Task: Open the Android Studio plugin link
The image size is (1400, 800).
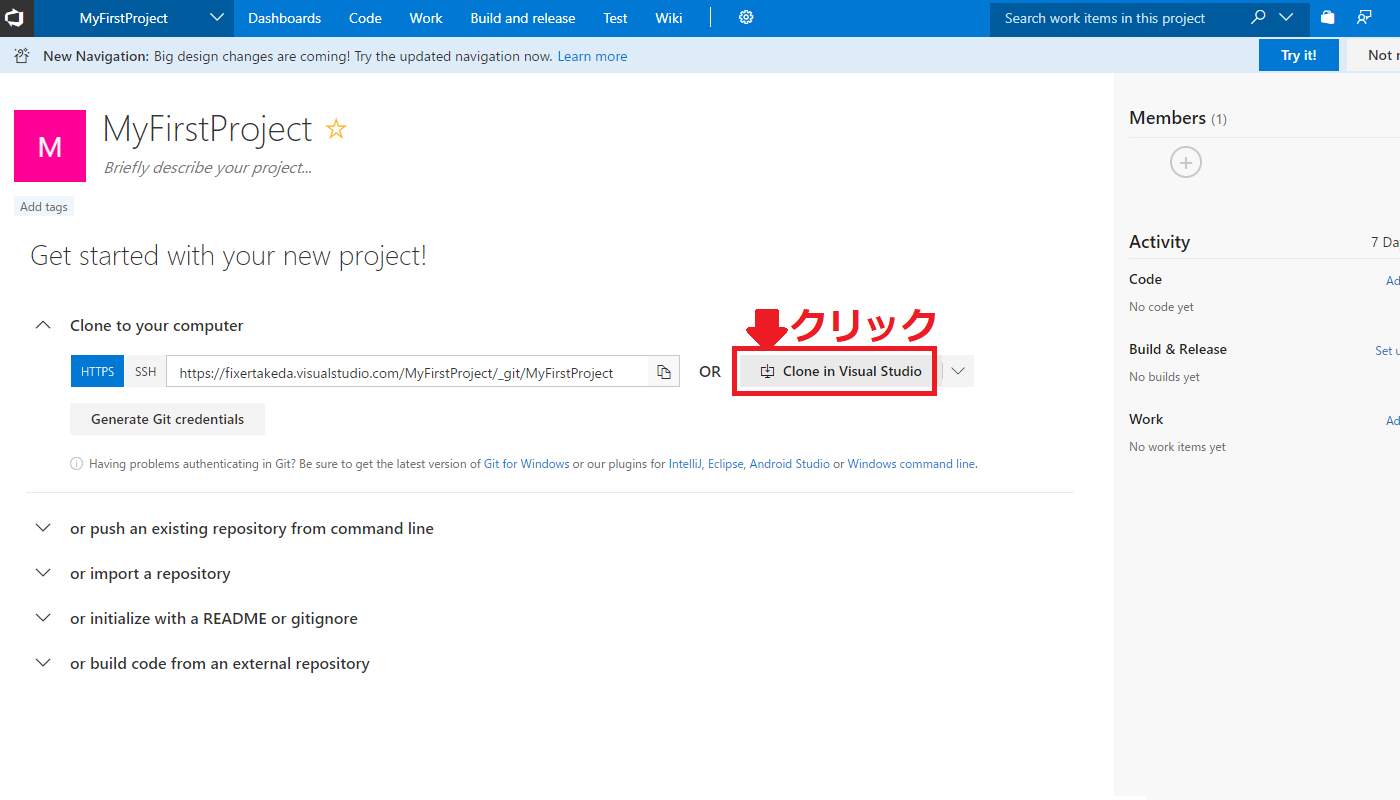Action: coord(790,464)
